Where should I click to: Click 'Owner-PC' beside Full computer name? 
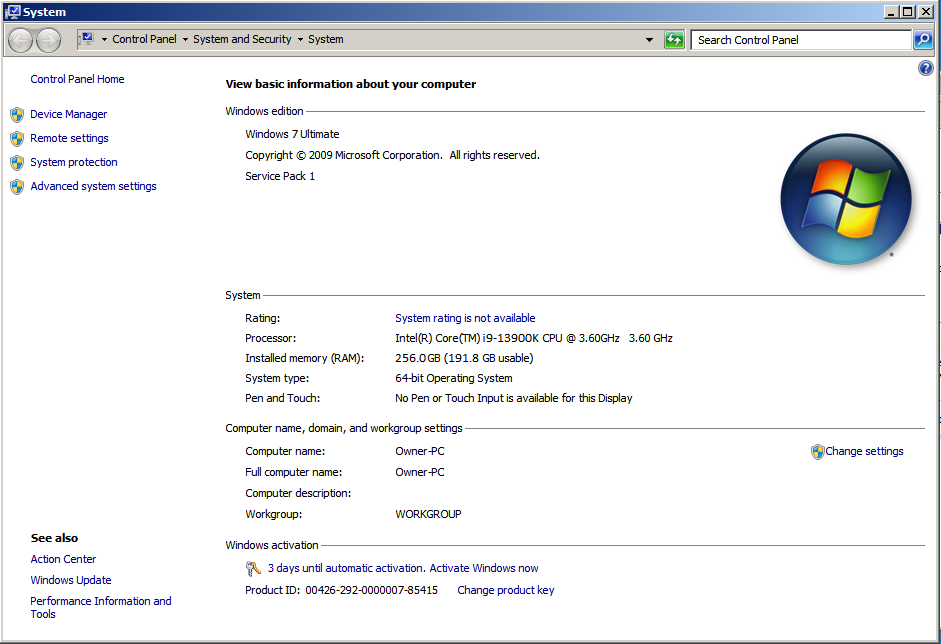pyautogui.click(x=419, y=472)
